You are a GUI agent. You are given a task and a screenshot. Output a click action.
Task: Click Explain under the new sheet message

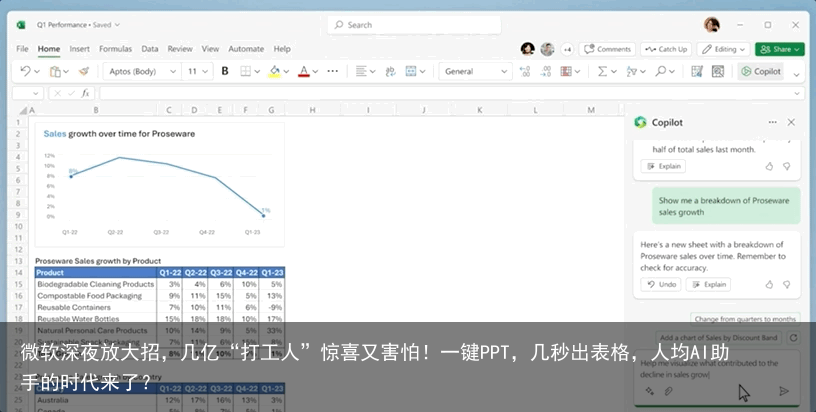pyautogui.click(x=708, y=285)
